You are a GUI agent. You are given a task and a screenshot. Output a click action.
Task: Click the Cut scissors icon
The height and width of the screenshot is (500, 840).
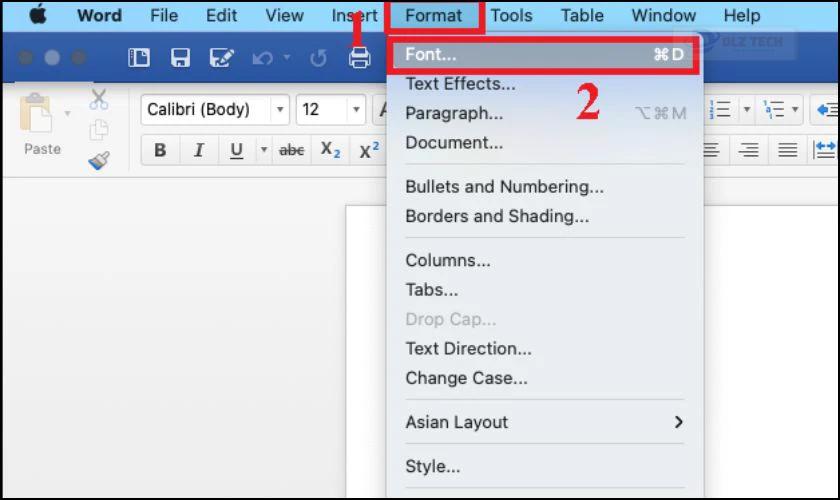(x=99, y=99)
